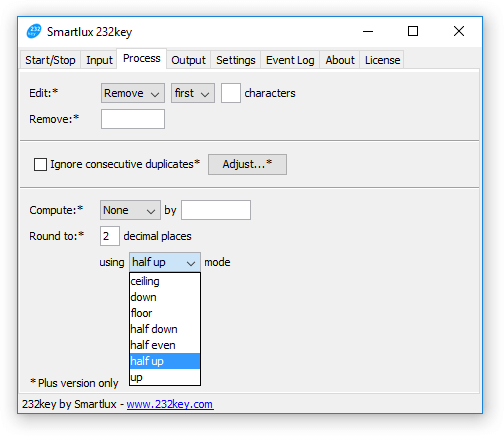Open the Settings tab

click(236, 60)
